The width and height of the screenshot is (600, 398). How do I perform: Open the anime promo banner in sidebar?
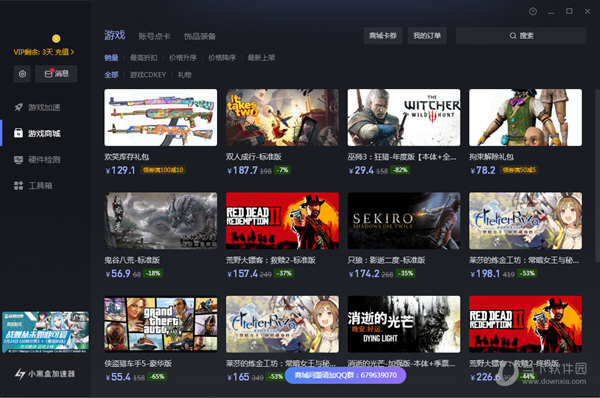click(46, 332)
